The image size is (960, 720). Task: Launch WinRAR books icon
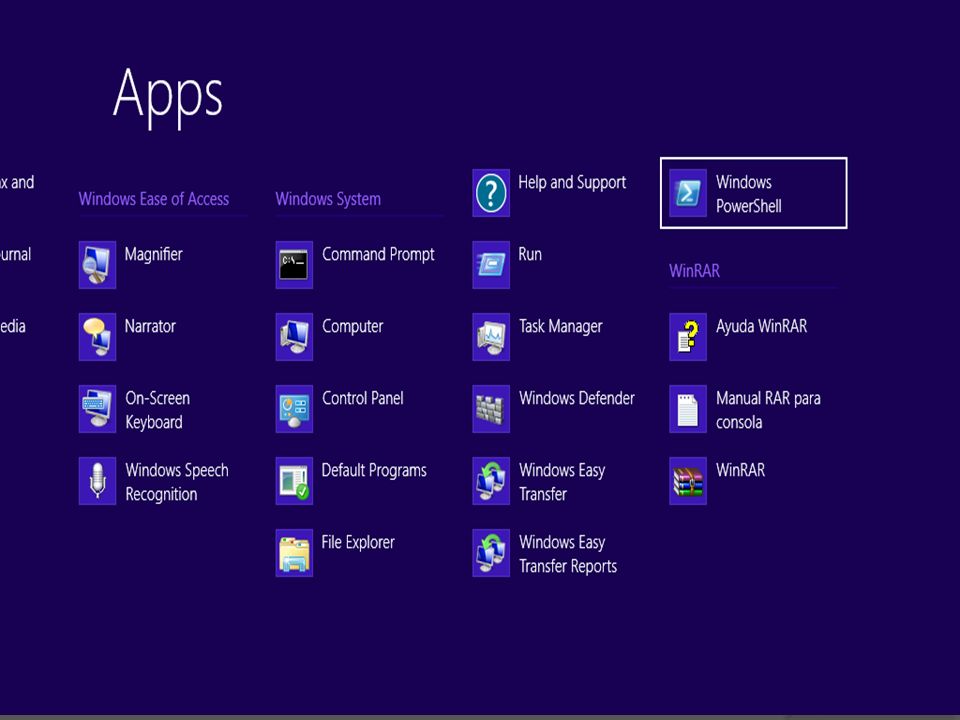point(688,481)
